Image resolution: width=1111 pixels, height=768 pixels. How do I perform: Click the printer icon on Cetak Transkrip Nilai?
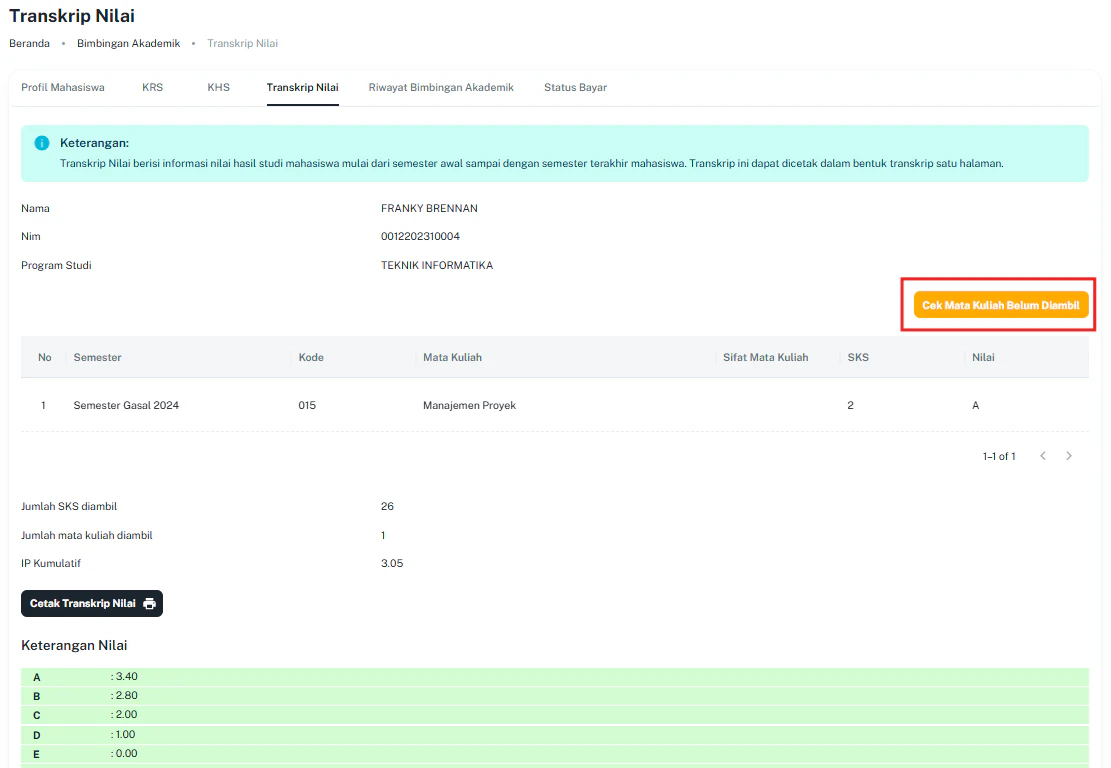point(150,604)
